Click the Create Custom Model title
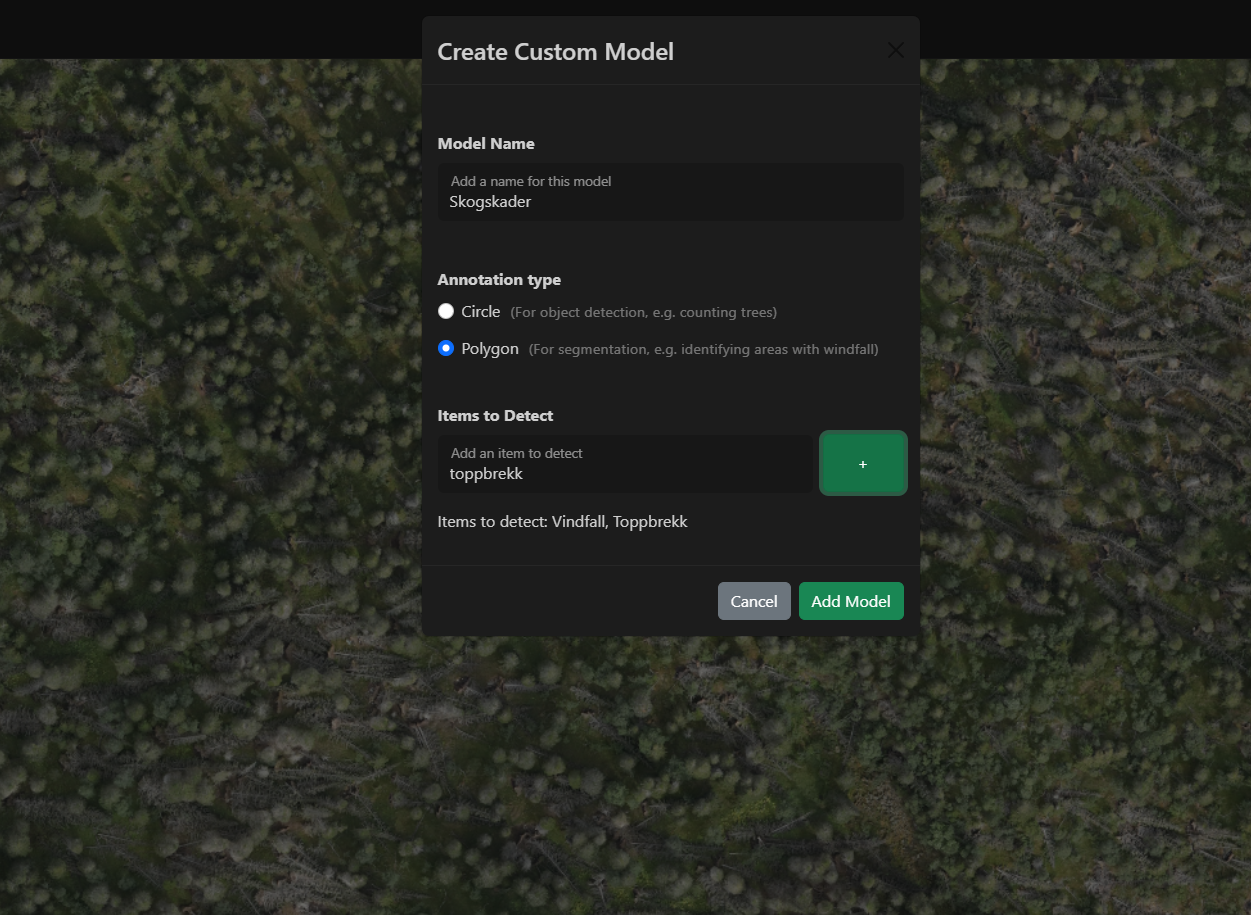The height and width of the screenshot is (915, 1251). click(x=555, y=52)
